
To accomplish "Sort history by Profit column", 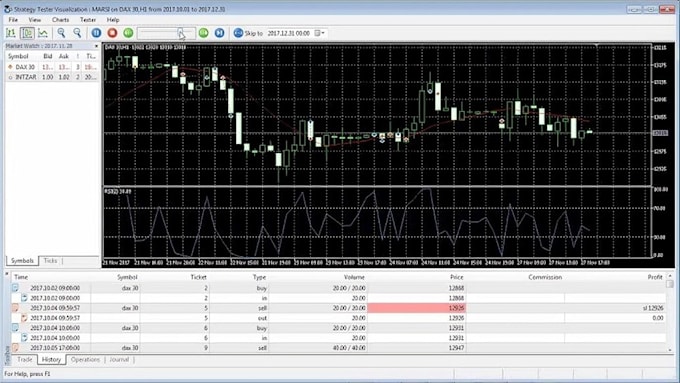I will click(655, 277).
